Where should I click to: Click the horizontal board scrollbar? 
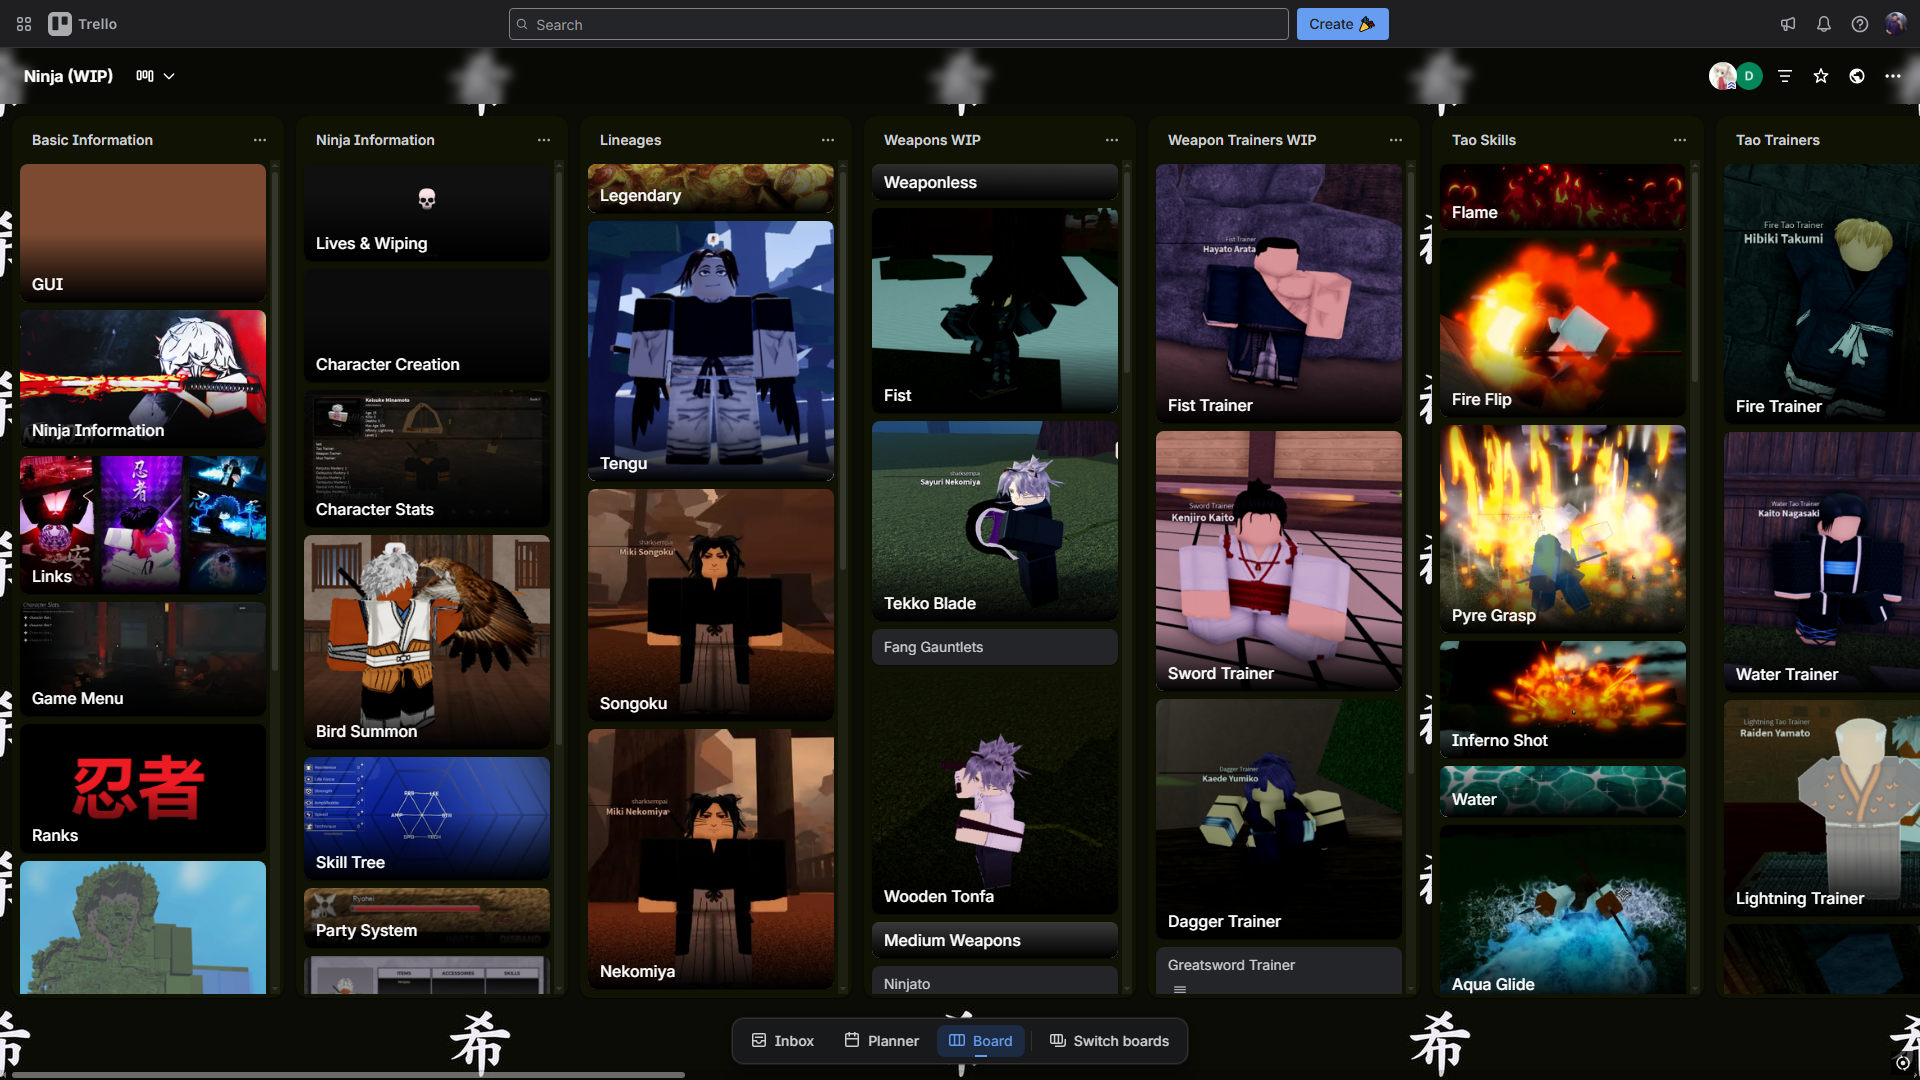pos(348,1075)
